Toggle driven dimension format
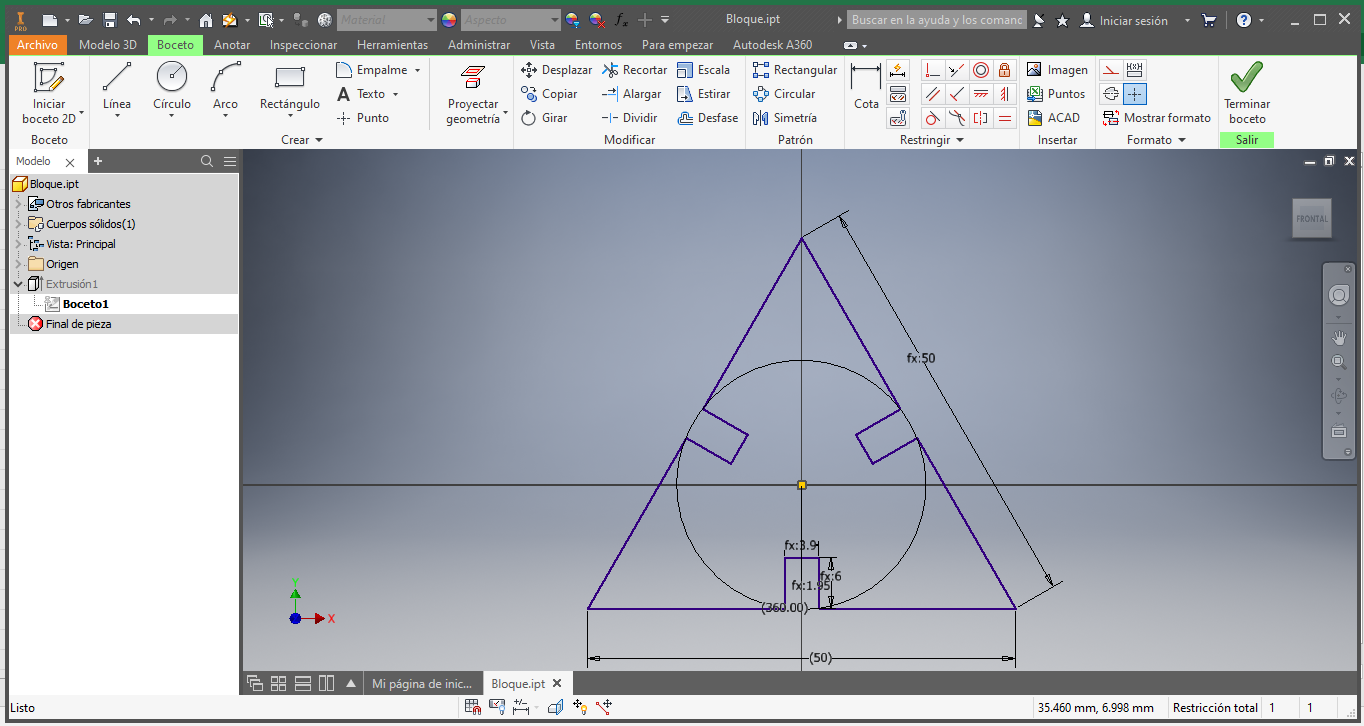The width and height of the screenshot is (1364, 726). point(1134,70)
